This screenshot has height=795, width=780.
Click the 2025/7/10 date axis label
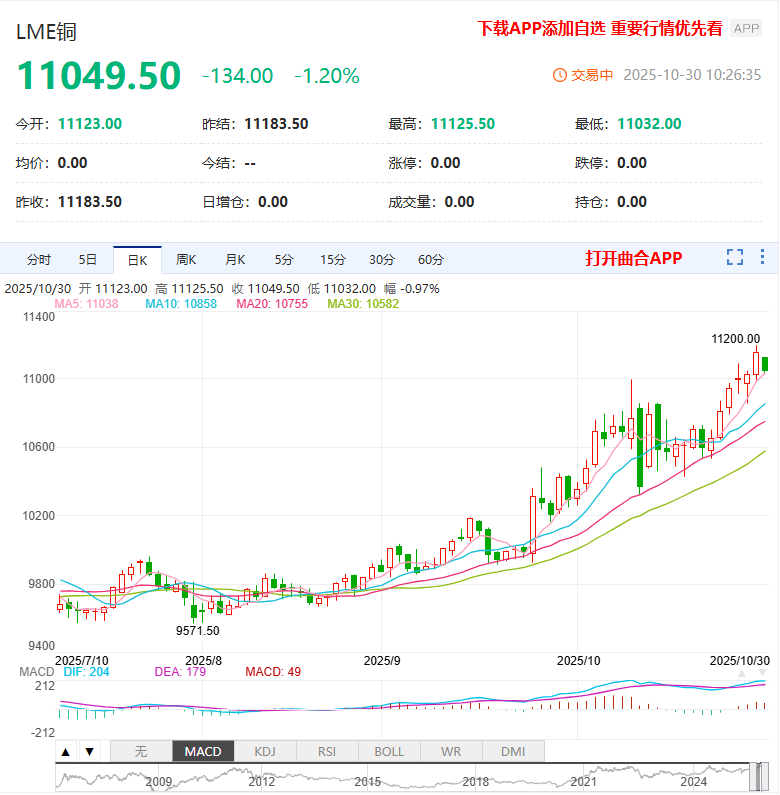pyautogui.click(x=82, y=661)
